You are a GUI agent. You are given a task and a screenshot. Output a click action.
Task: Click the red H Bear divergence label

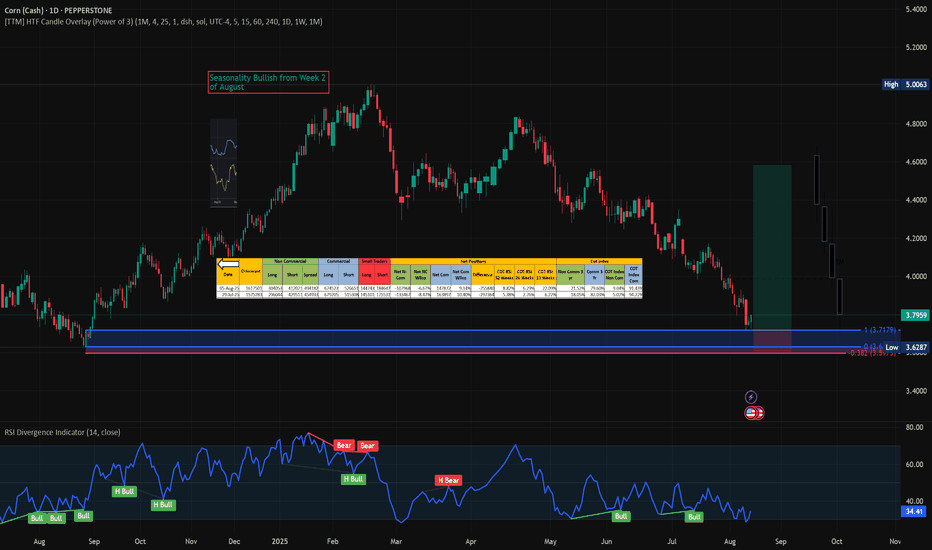(446, 480)
